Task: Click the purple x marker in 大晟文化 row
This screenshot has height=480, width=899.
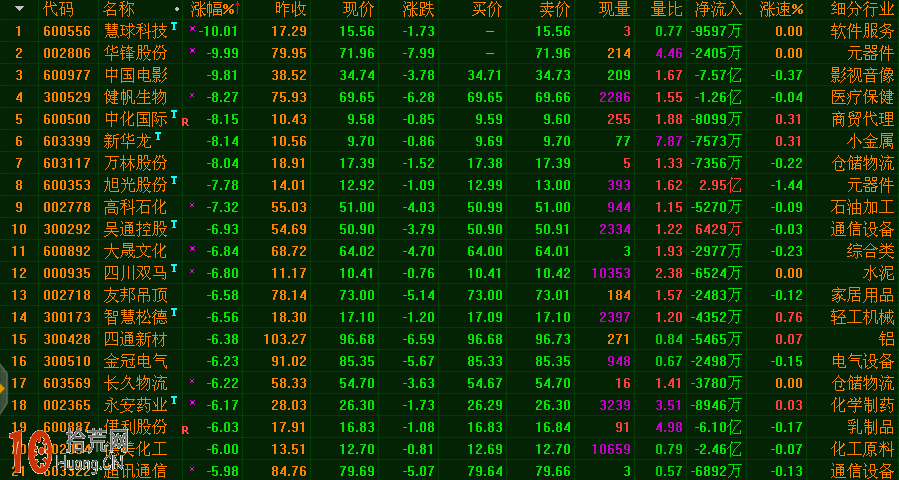Action: click(193, 248)
